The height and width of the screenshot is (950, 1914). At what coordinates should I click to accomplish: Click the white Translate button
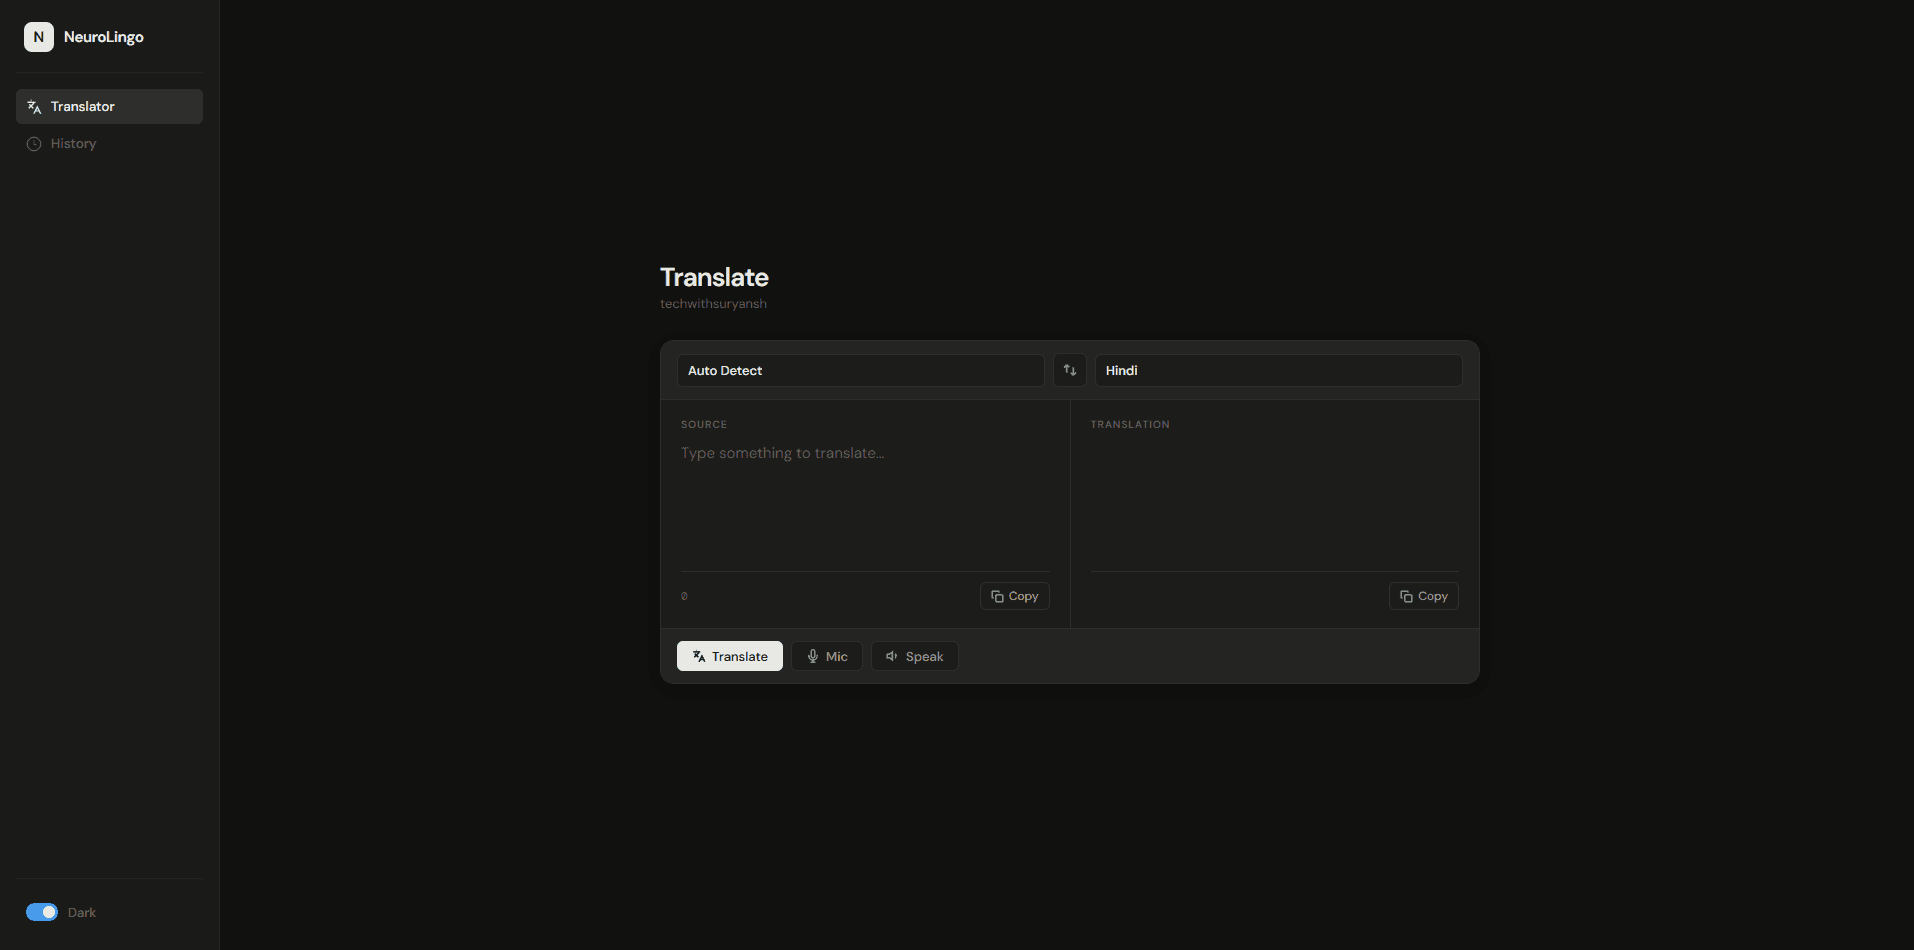point(730,656)
